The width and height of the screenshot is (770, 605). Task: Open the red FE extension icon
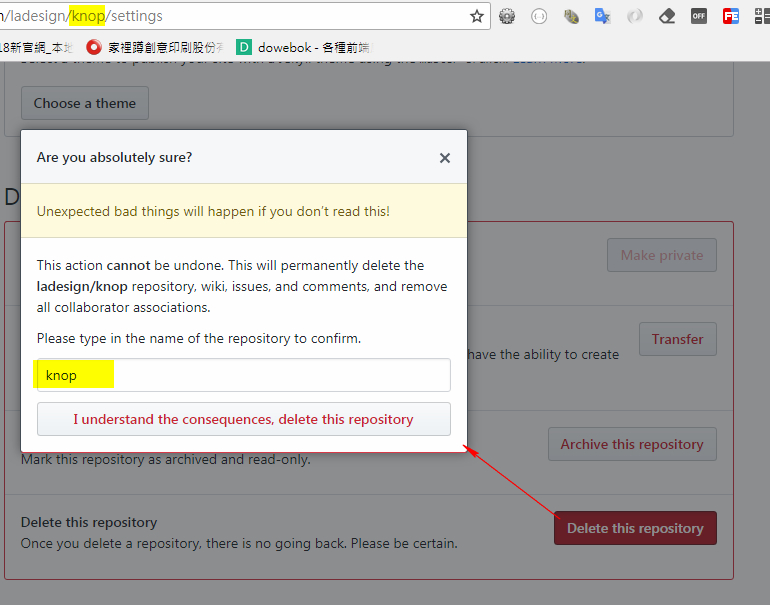click(x=731, y=16)
